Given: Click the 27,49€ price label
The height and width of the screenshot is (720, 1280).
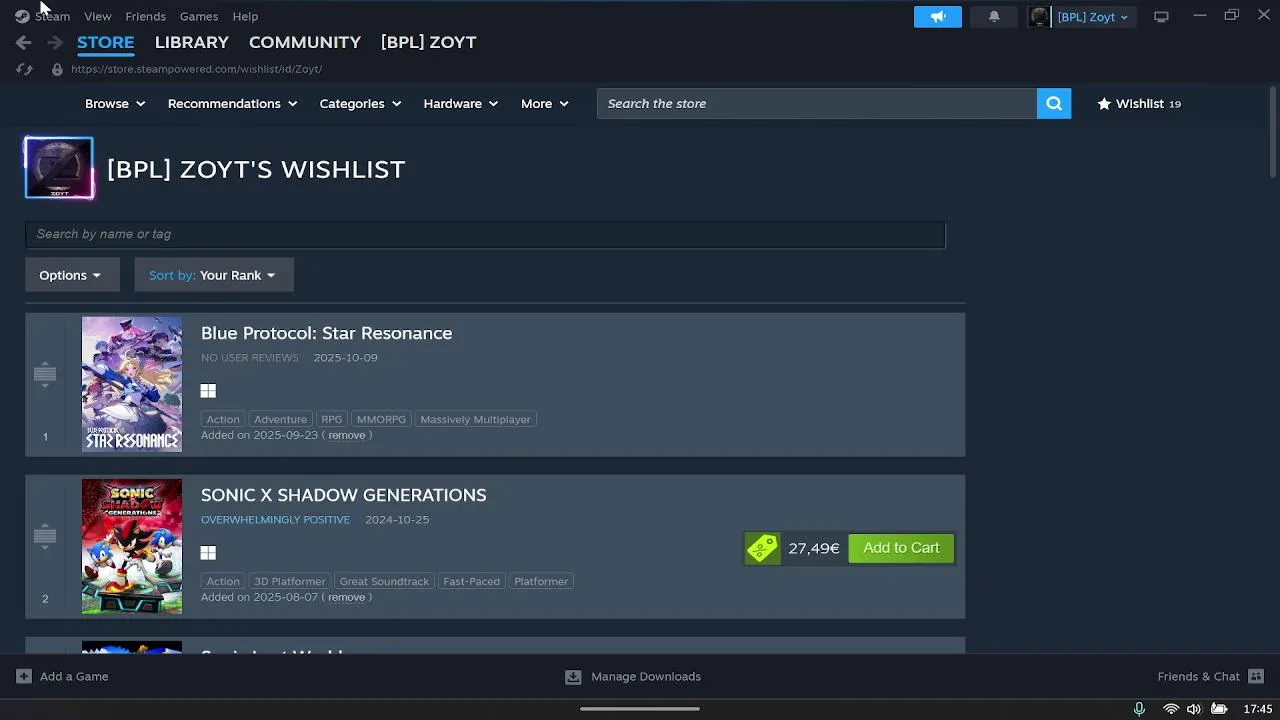Looking at the screenshot, I should tap(813, 548).
